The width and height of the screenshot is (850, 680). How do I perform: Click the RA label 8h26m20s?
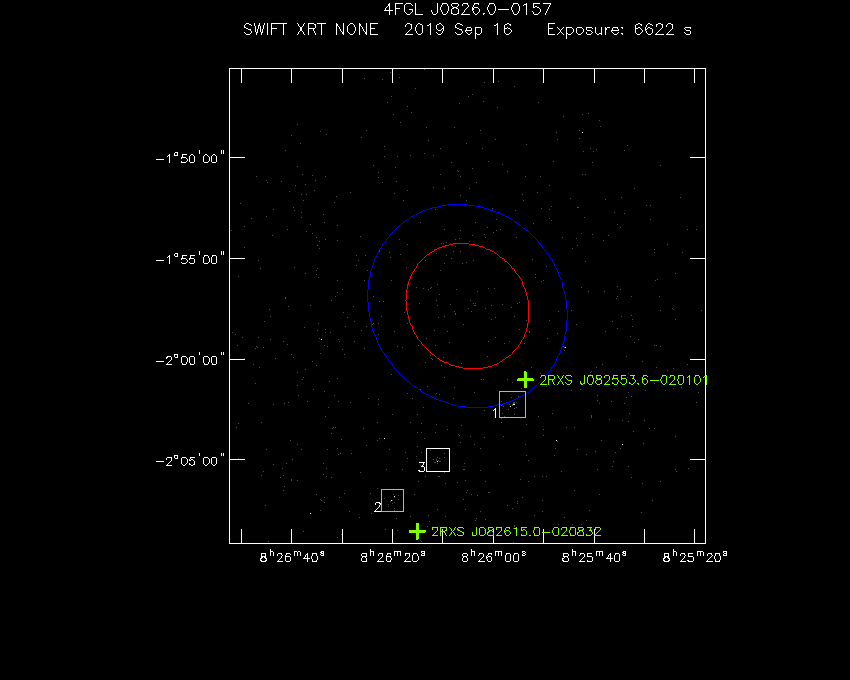(x=393, y=557)
